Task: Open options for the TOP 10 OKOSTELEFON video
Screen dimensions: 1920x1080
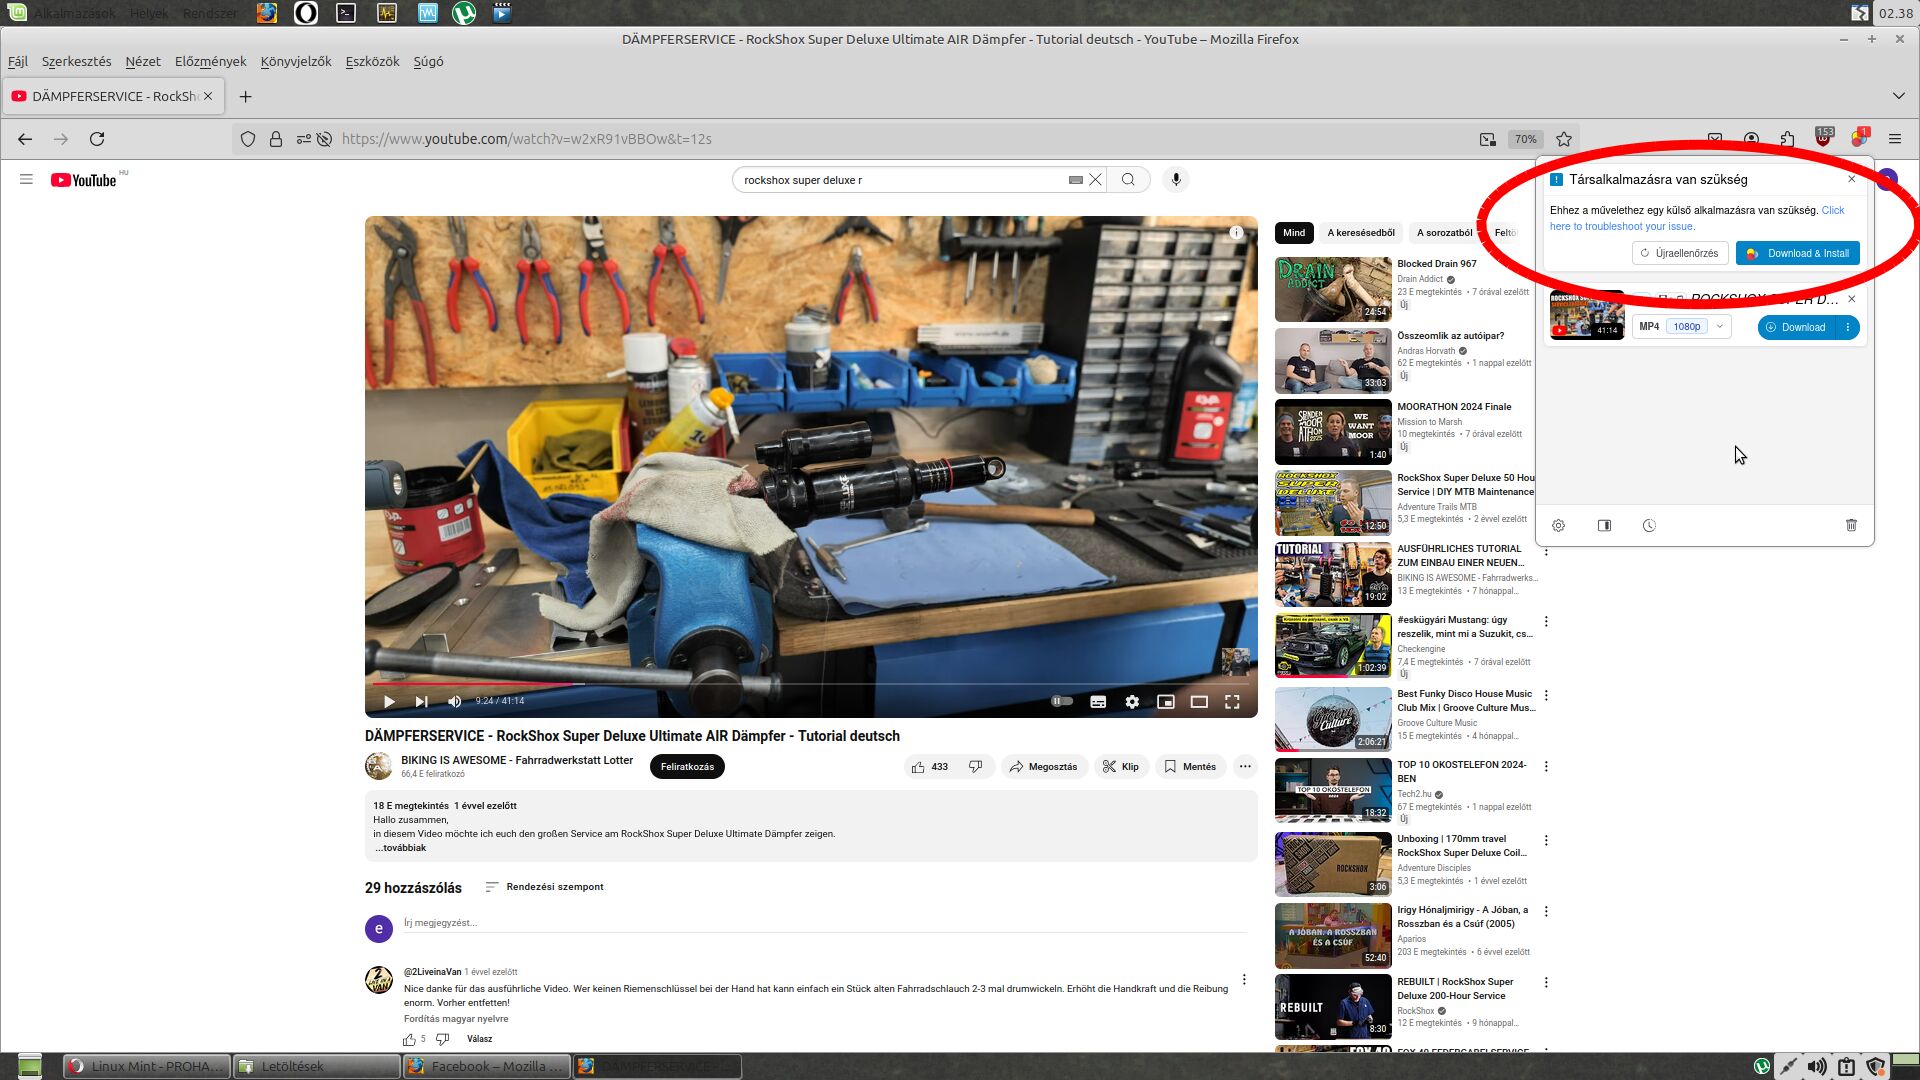Action: 1546,766
